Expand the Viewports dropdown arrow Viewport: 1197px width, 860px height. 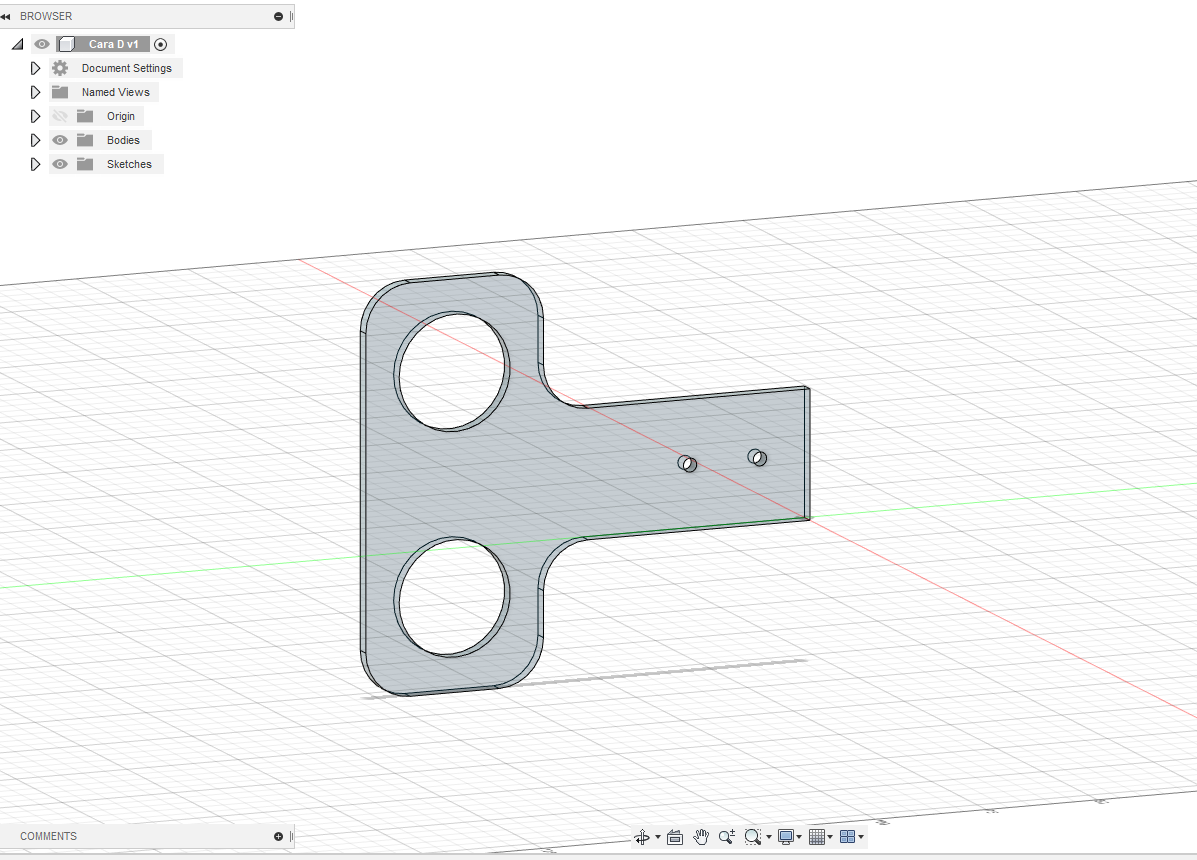tap(861, 837)
